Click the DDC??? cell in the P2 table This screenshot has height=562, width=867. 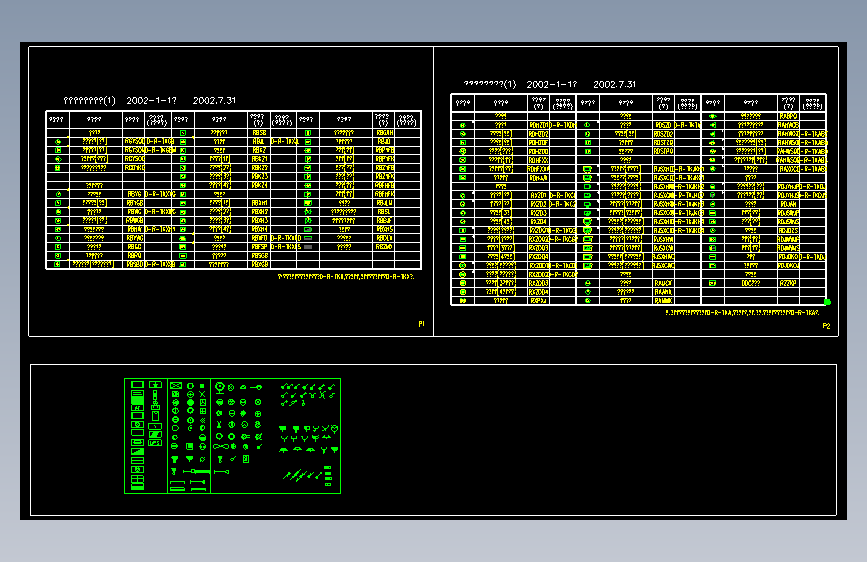click(750, 283)
